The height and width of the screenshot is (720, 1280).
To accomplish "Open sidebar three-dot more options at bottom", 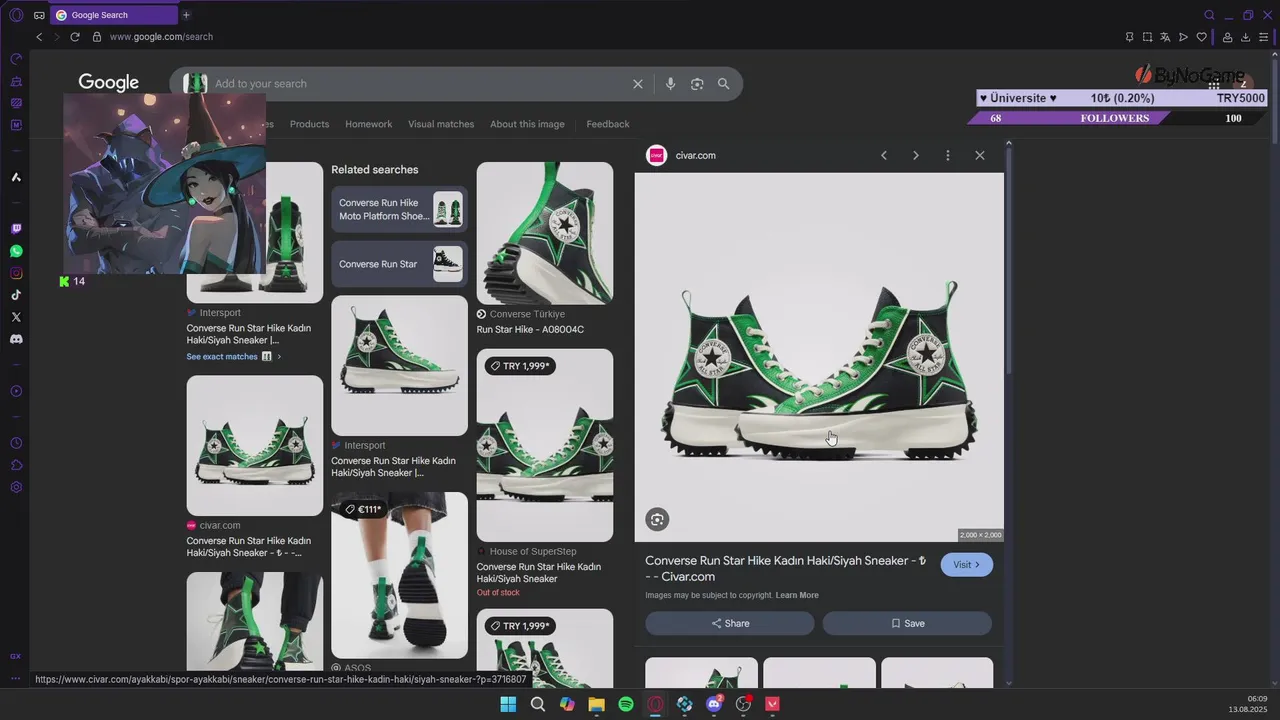I will pyautogui.click(x=16, y=678).
